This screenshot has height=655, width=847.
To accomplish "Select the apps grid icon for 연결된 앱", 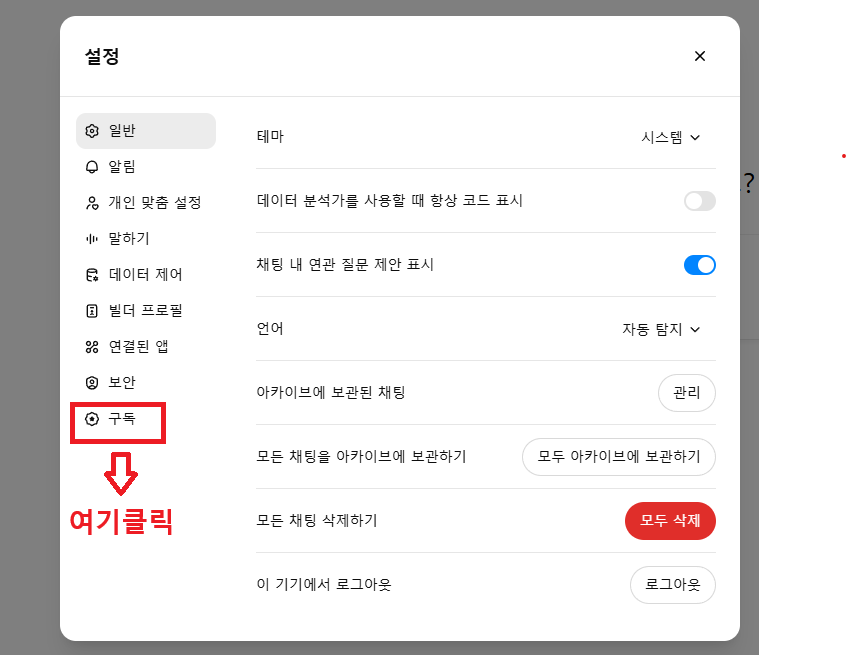I will pyautogui.click(x=92, y=347).
